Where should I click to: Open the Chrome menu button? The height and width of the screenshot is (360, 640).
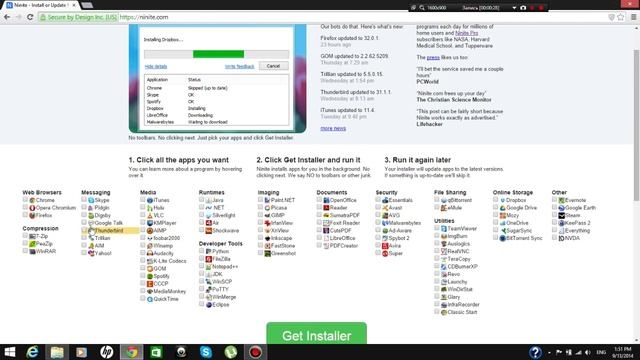tap(633, 17)
